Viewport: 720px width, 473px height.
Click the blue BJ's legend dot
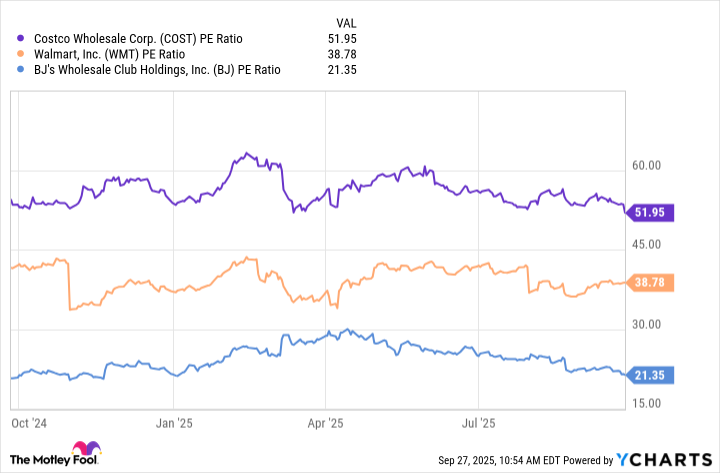pos(22,70)
